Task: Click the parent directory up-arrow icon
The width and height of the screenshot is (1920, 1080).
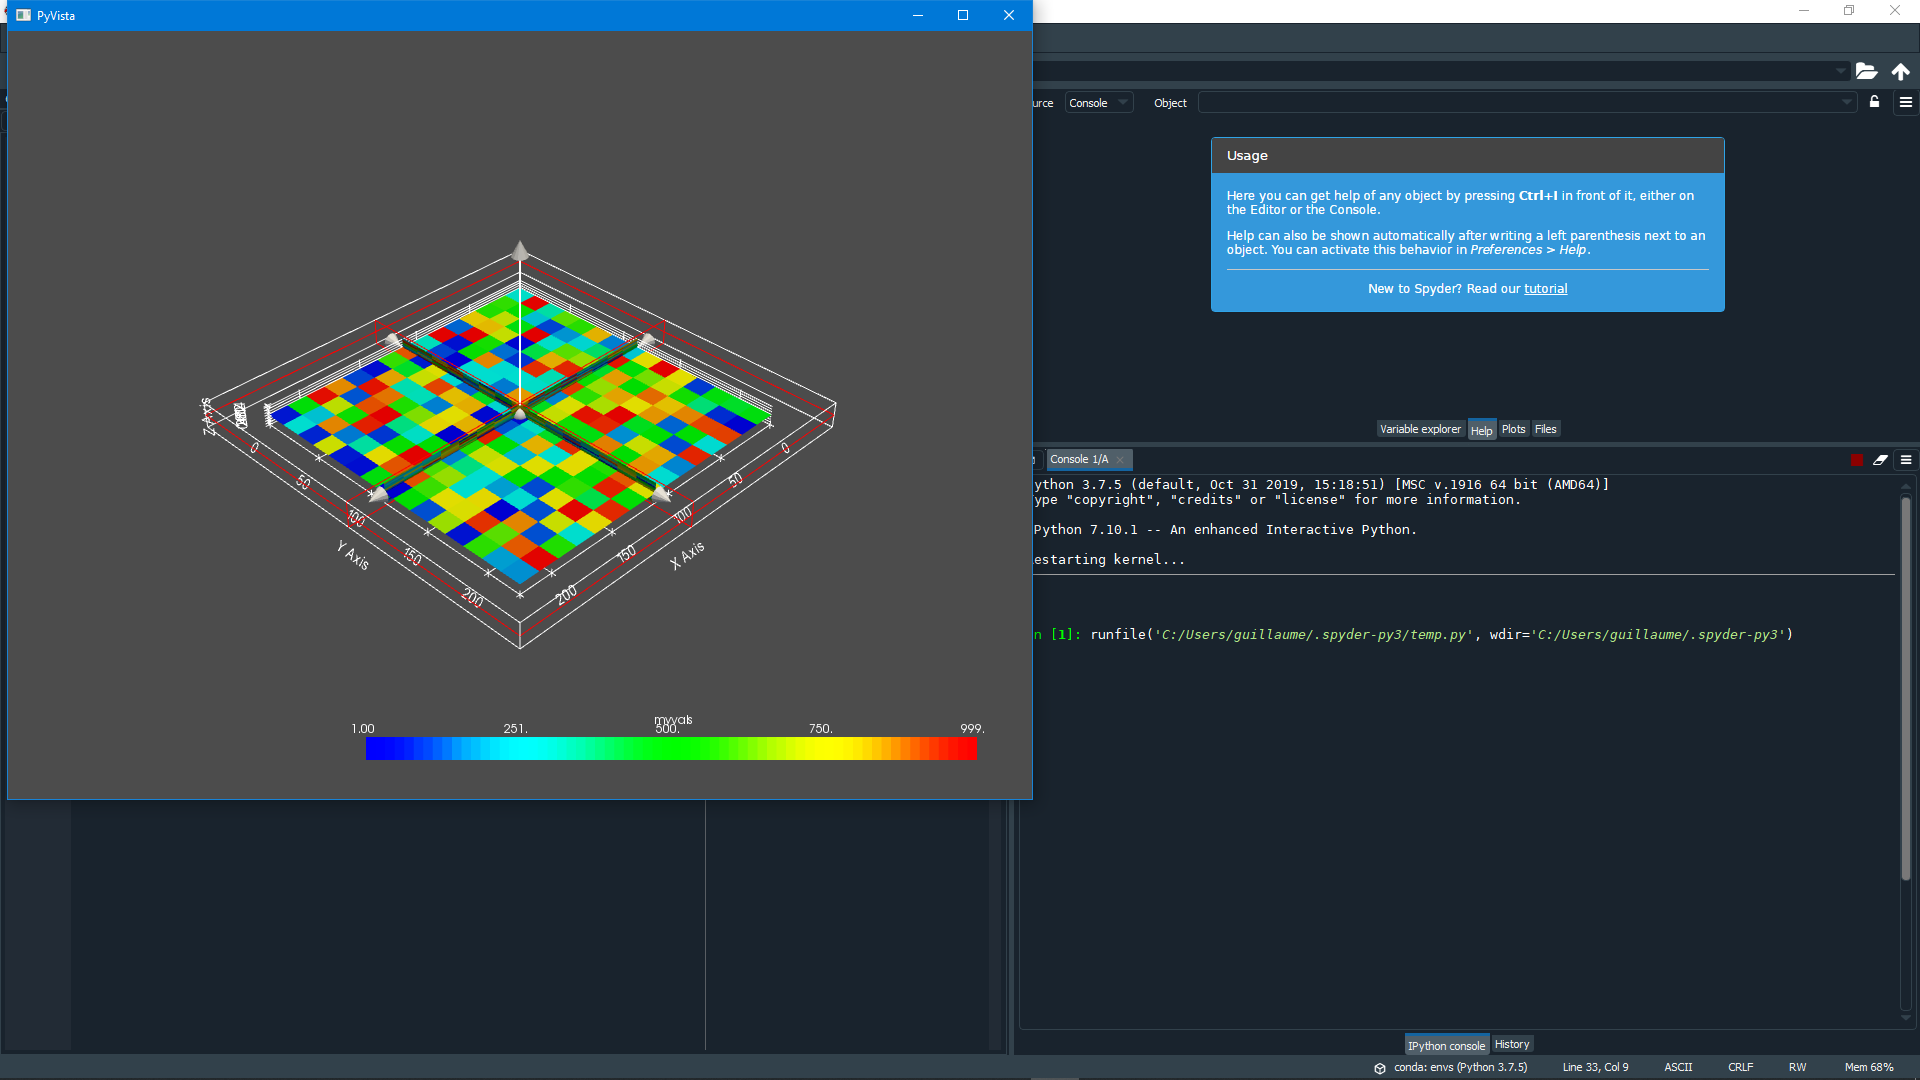Action: (x=1900, y=71)
